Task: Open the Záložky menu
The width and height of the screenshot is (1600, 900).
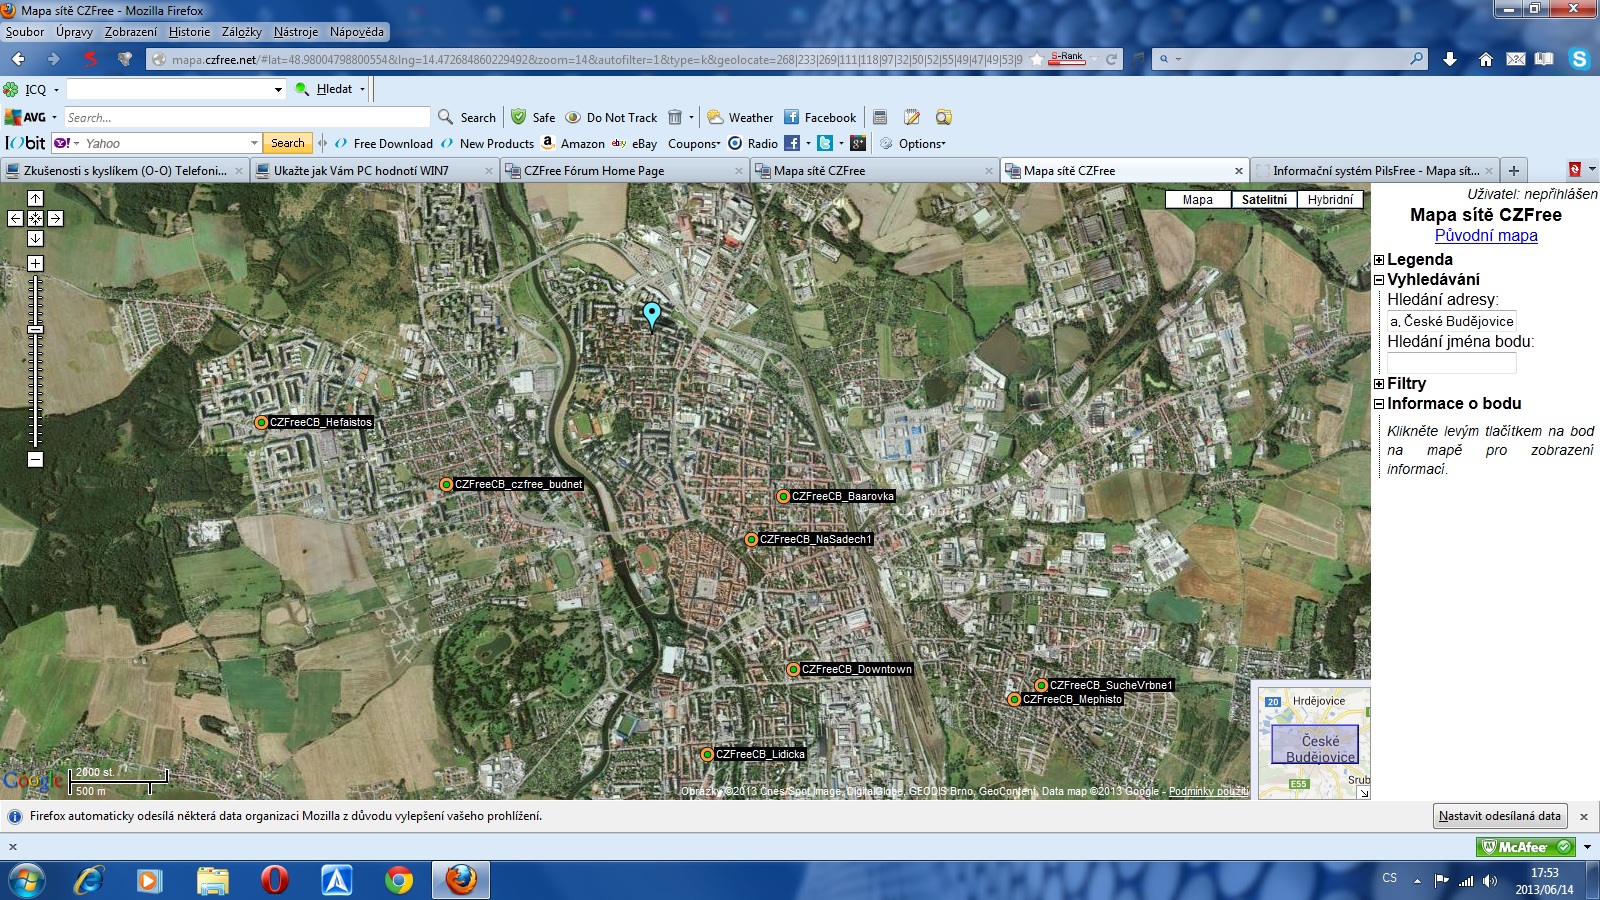Action: tap(241, 32)
